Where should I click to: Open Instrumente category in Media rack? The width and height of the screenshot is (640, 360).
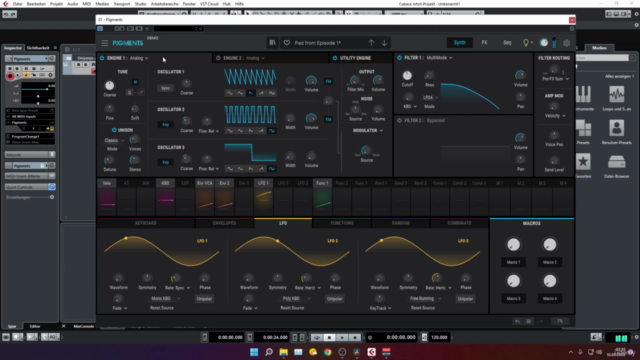(x=584, y=98)
